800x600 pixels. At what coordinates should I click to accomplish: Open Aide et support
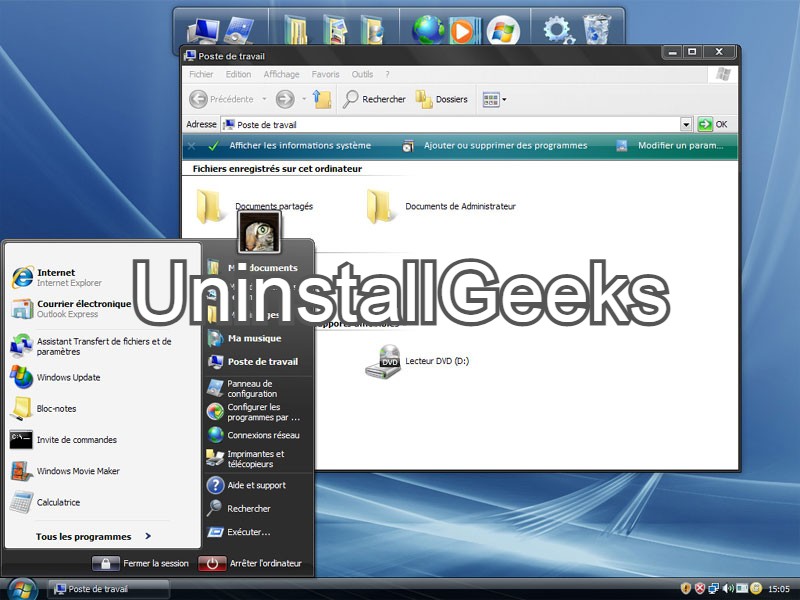[x=247, y=485]
